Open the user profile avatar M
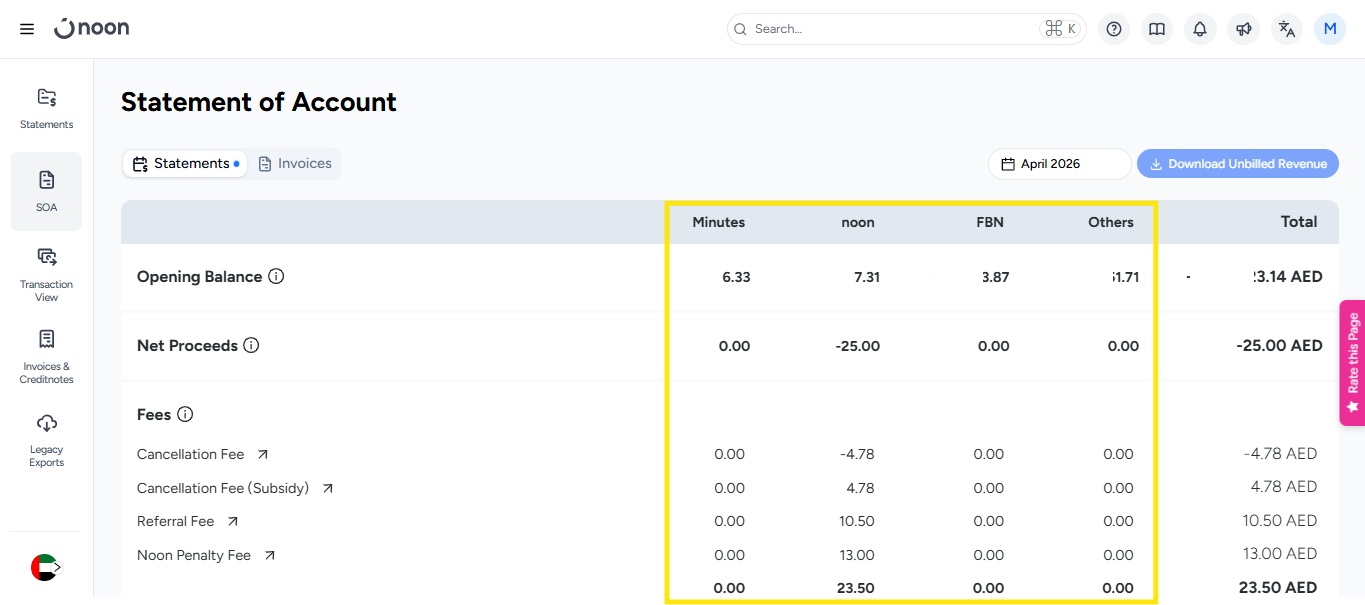This screenshot has height=605, width=1365. point(1330,29)
